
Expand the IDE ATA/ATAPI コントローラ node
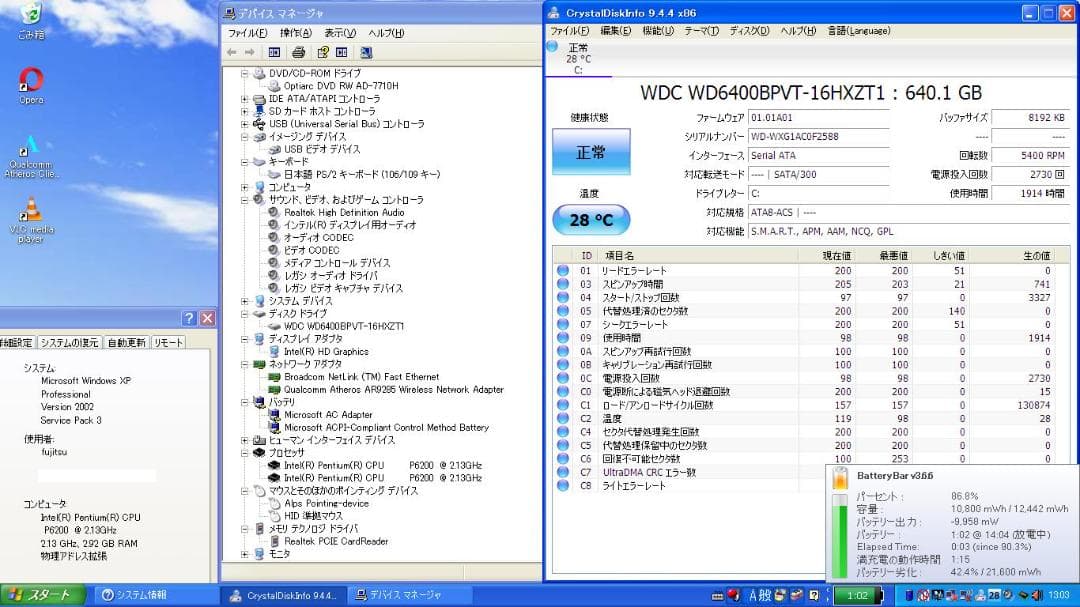(x=245, y=99)
